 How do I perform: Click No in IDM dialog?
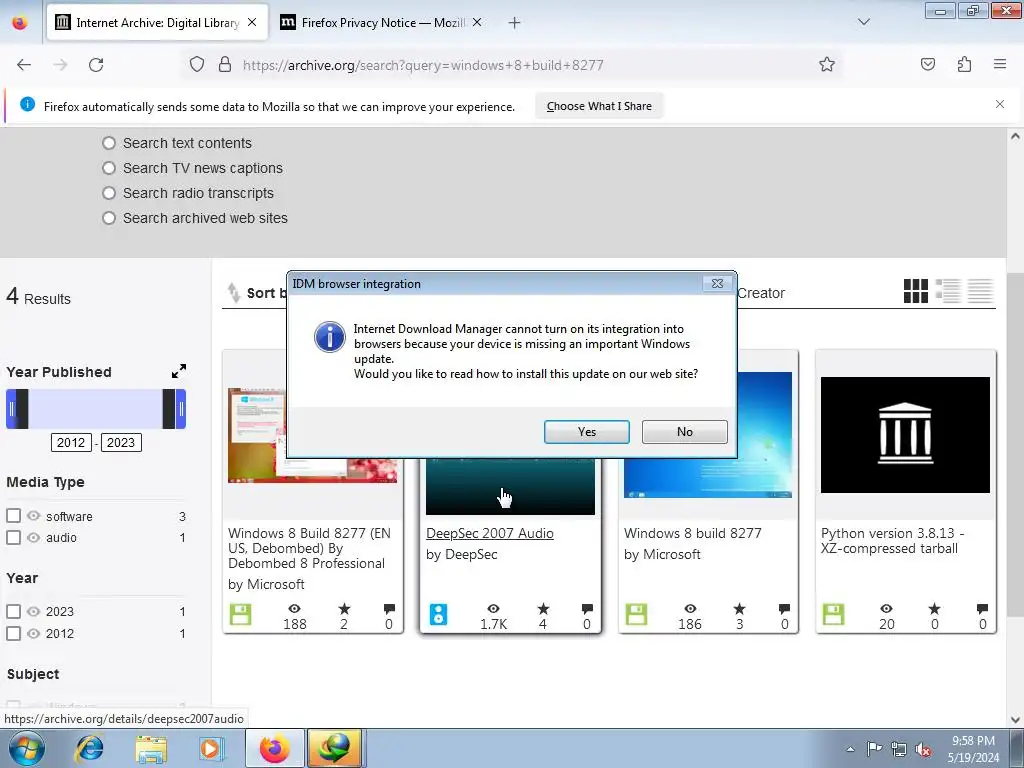pyautogui.click(x=684, y=432)
